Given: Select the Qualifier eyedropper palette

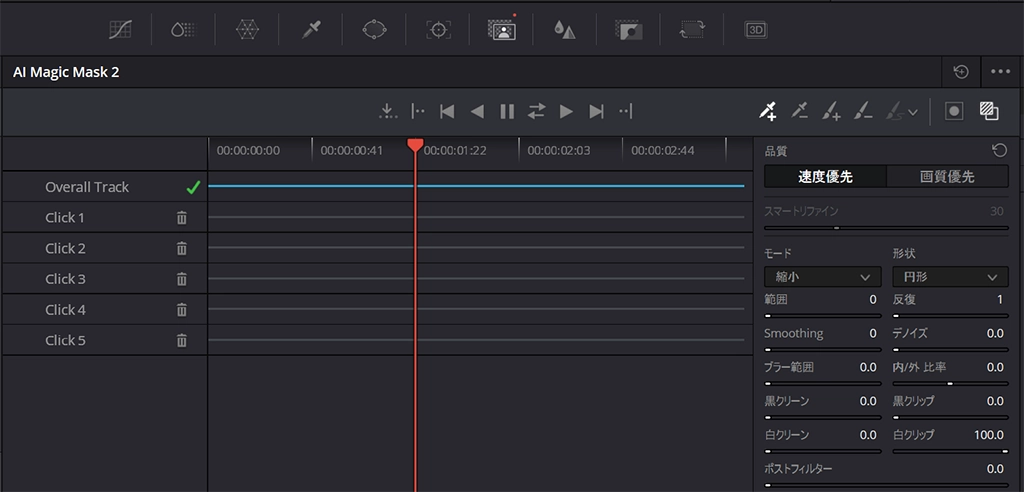Looking at the screenshot, I should pyautogui.click(x=311, y=30).
